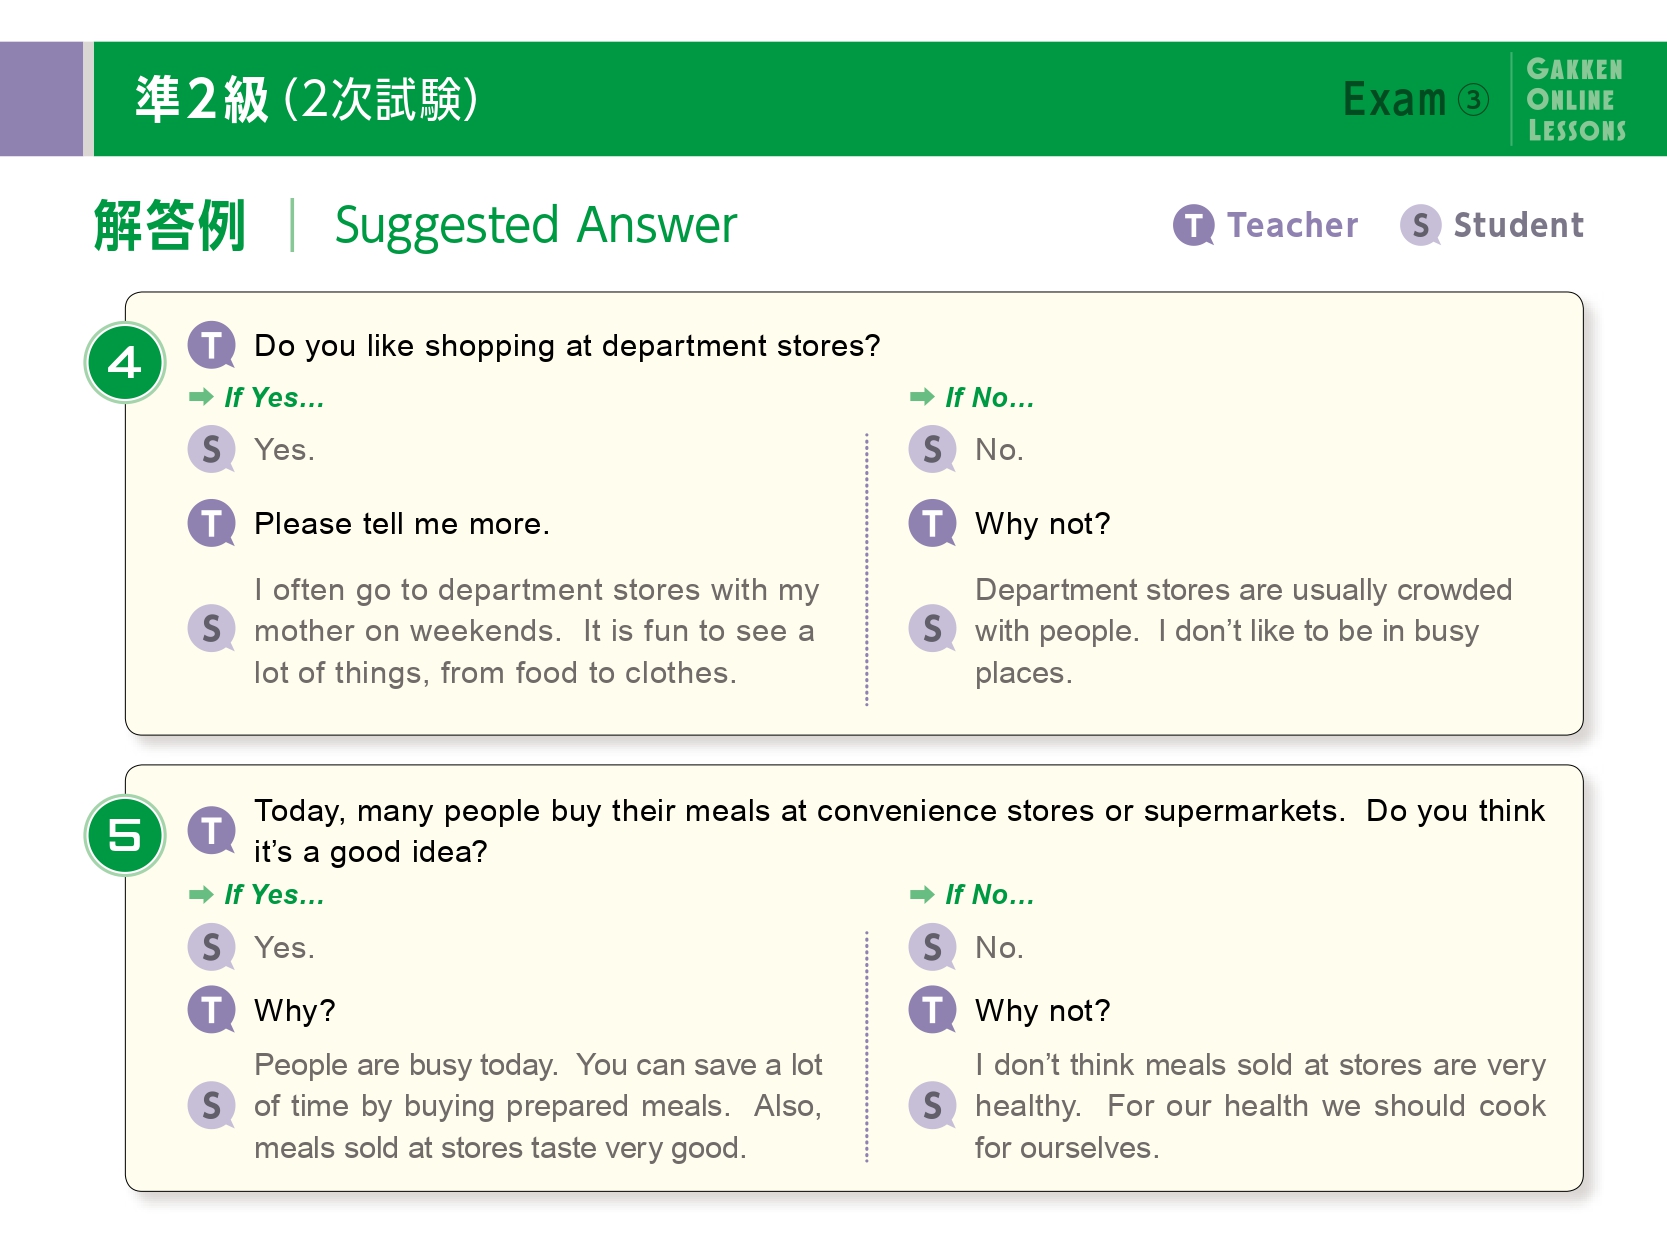Click the purple square in top-left corner
The image size is (1667, 1250).
tap(41, 98)
